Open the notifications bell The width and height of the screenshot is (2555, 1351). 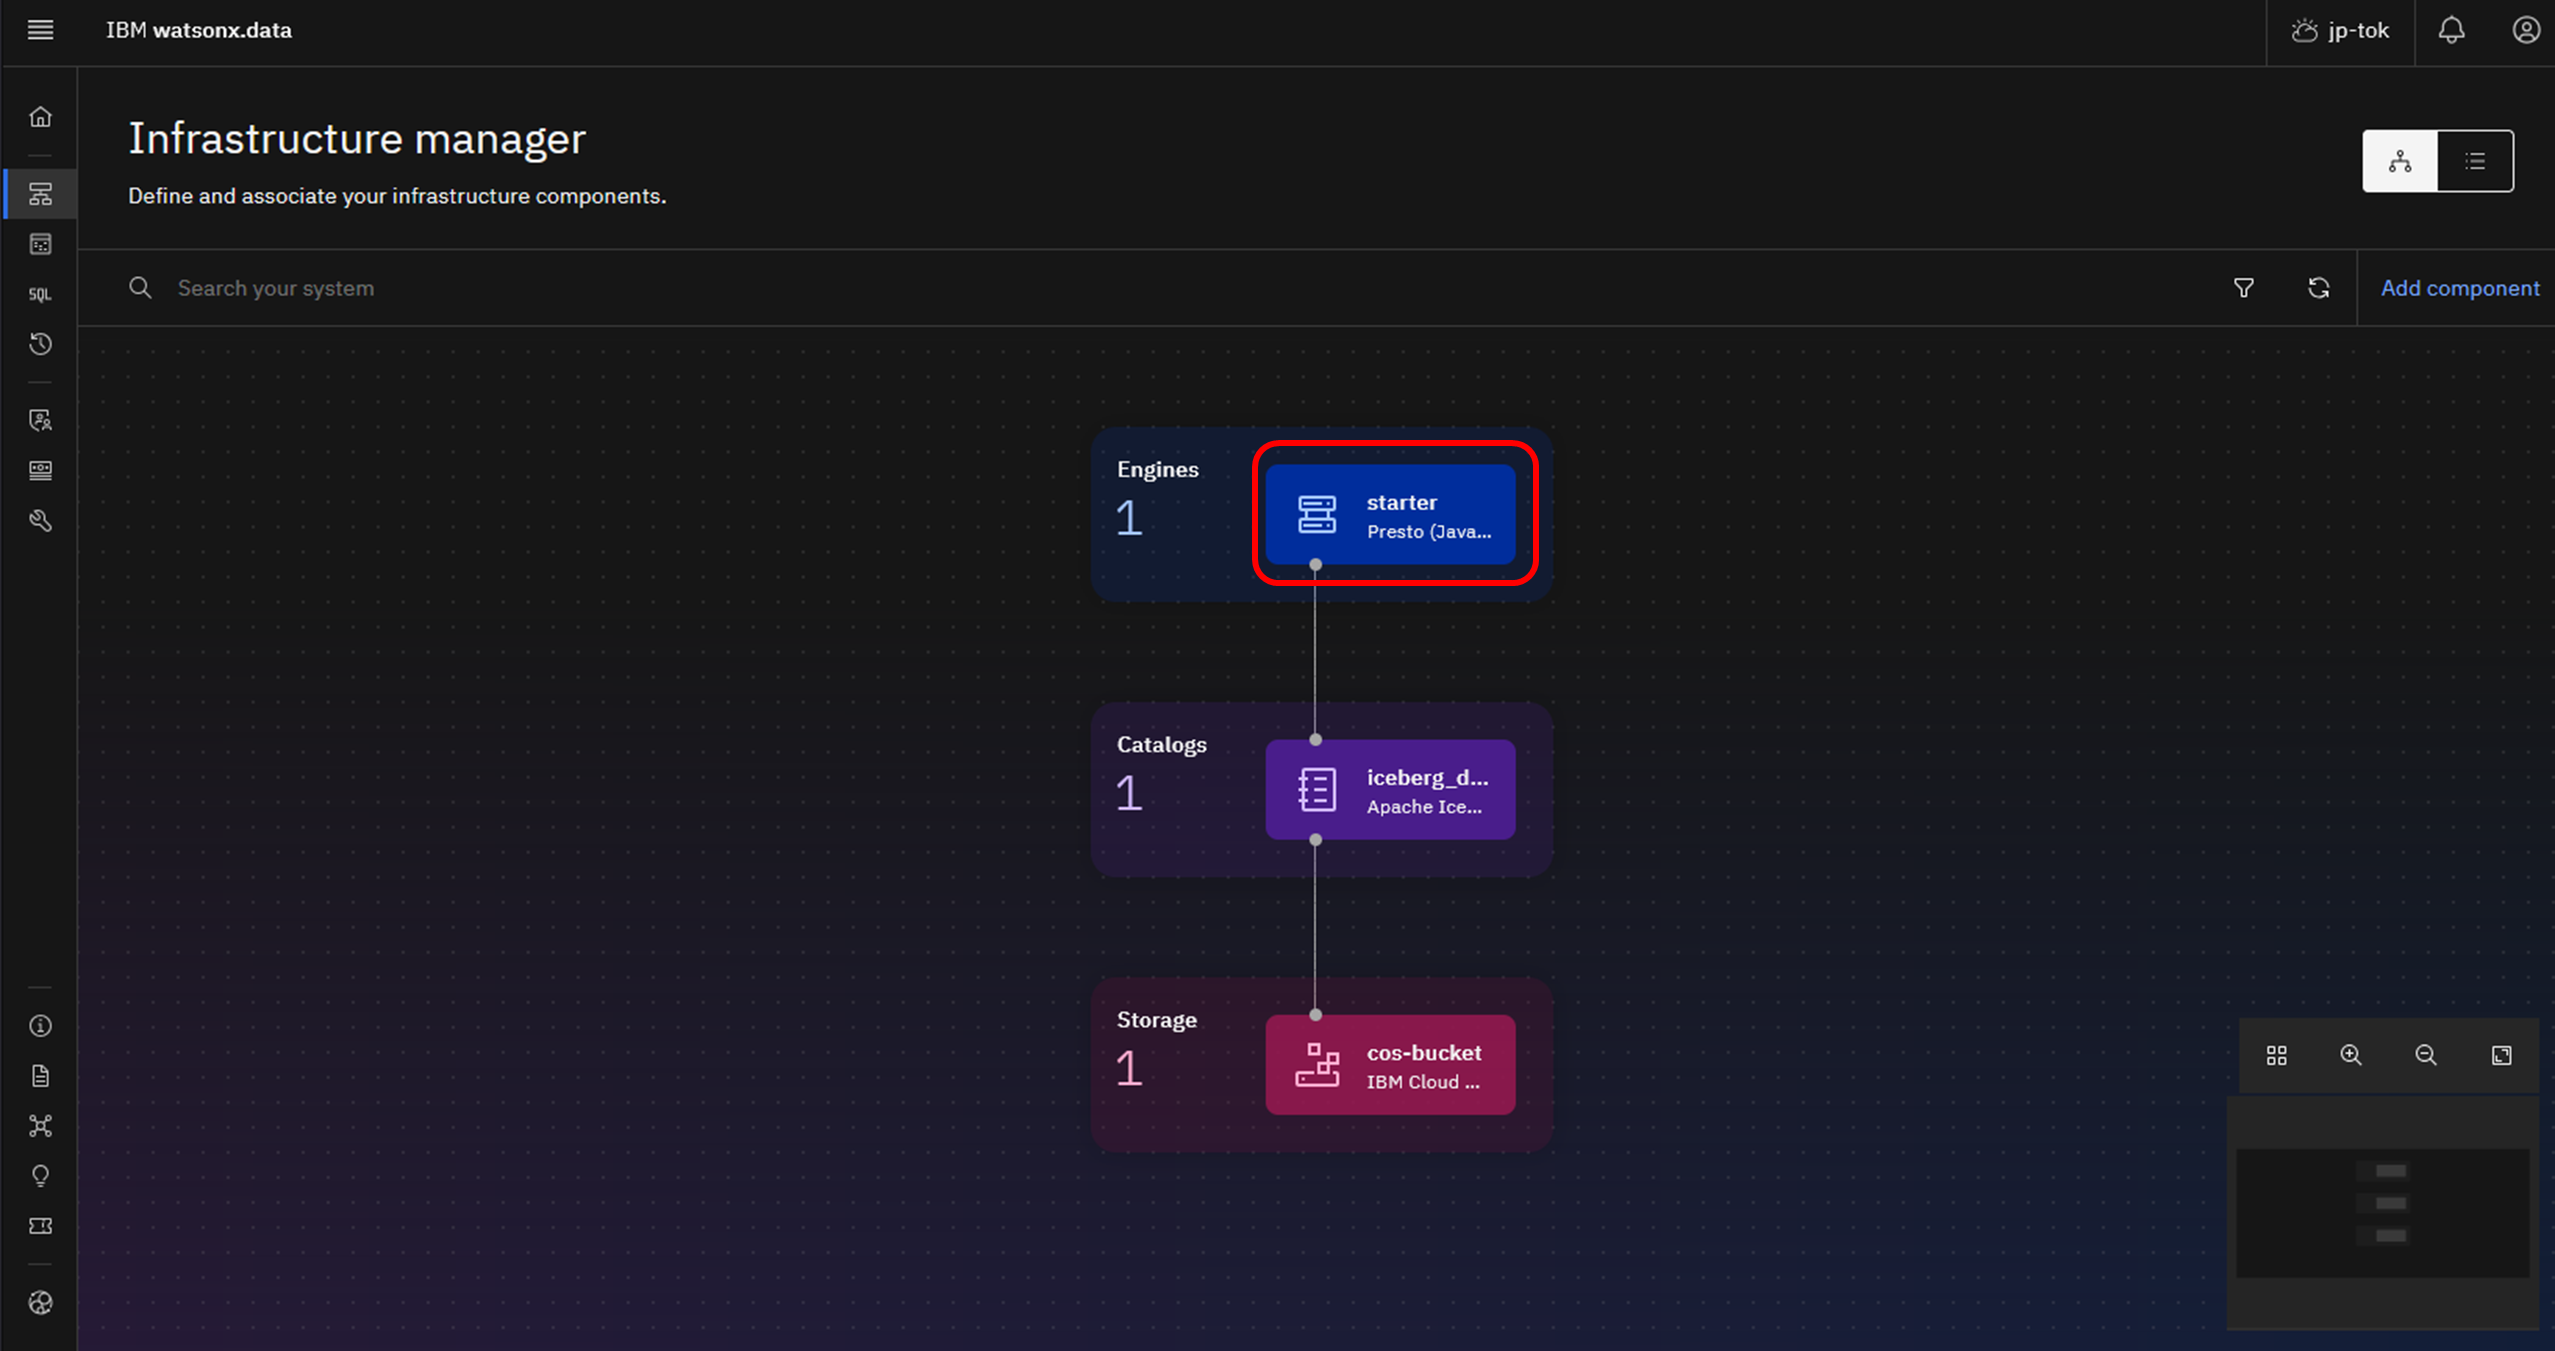[x=2450, y=30]
